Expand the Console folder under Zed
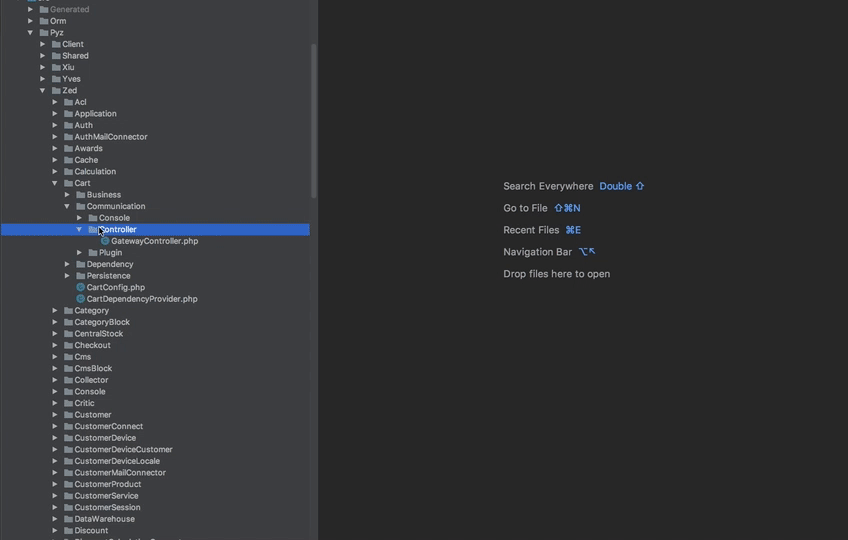The height and width of the screenshot is (540, 848). pyautogui.click(x=55, y=392)
